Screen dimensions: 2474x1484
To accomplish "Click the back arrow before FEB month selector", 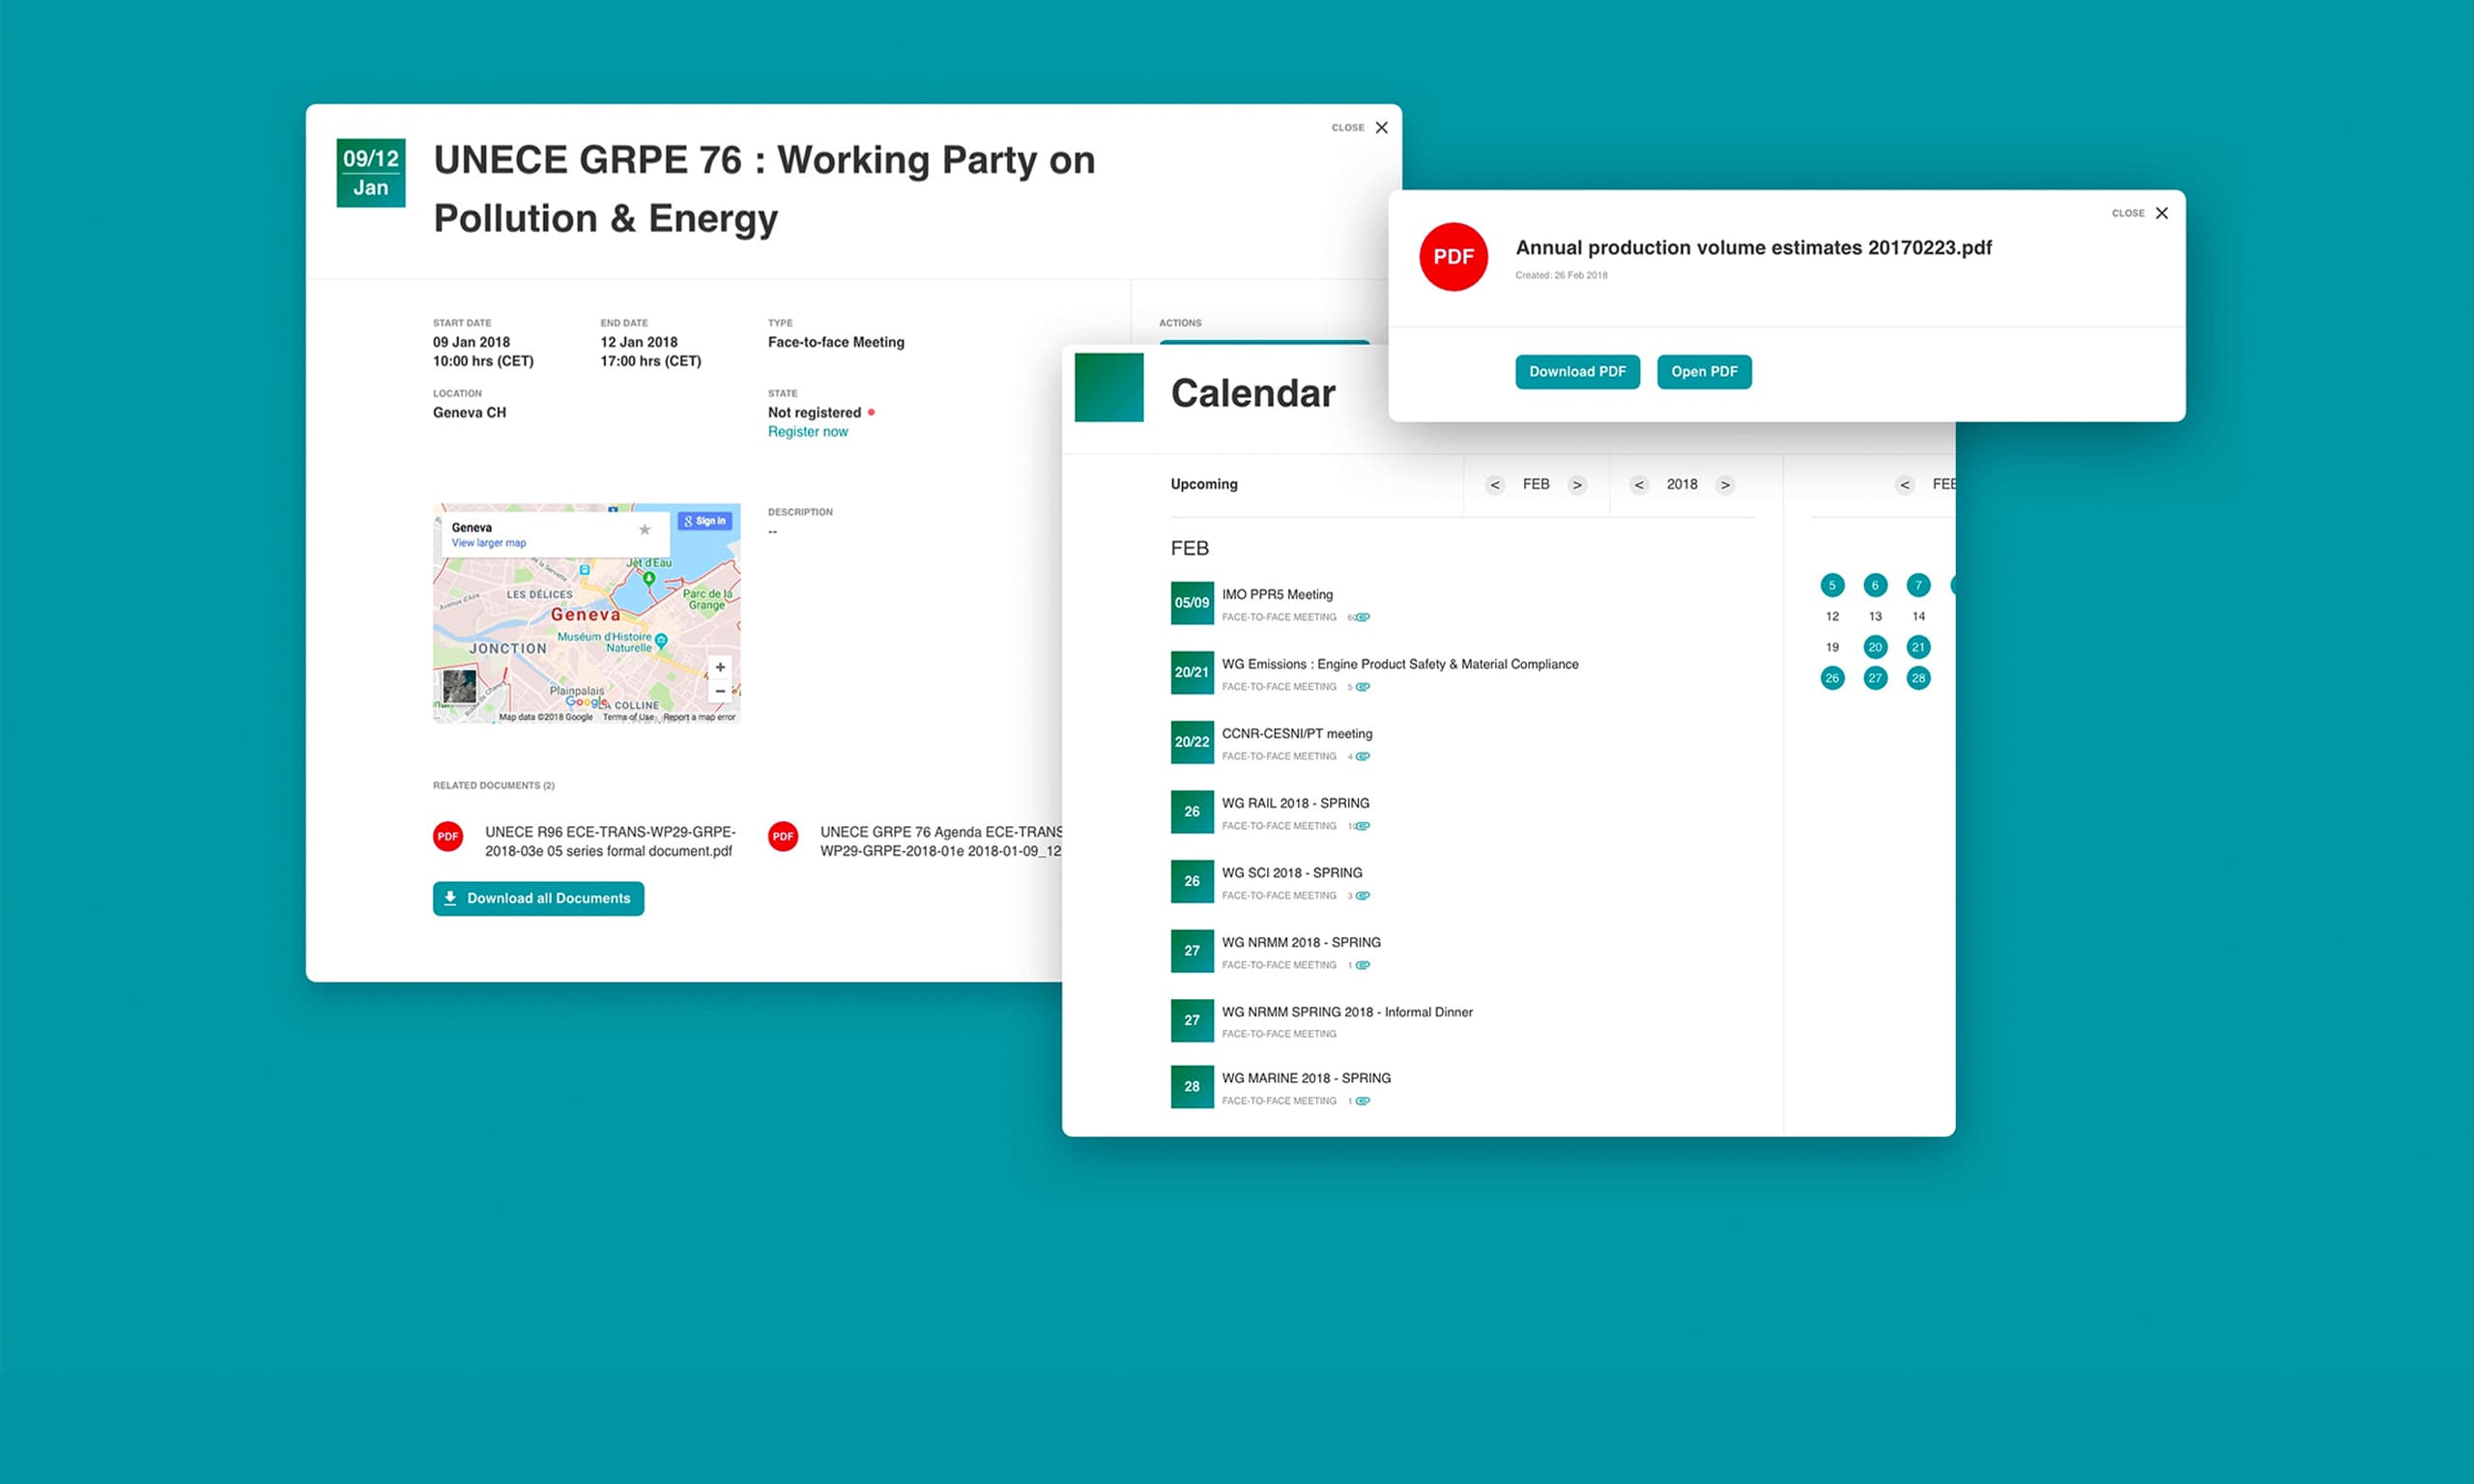I will (x=1491, y=484).
